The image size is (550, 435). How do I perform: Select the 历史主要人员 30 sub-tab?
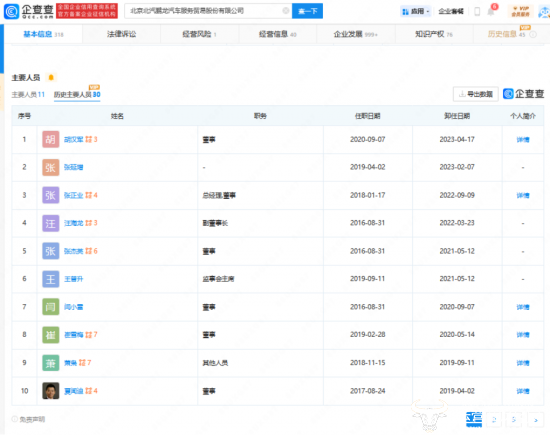click(77, 94)
